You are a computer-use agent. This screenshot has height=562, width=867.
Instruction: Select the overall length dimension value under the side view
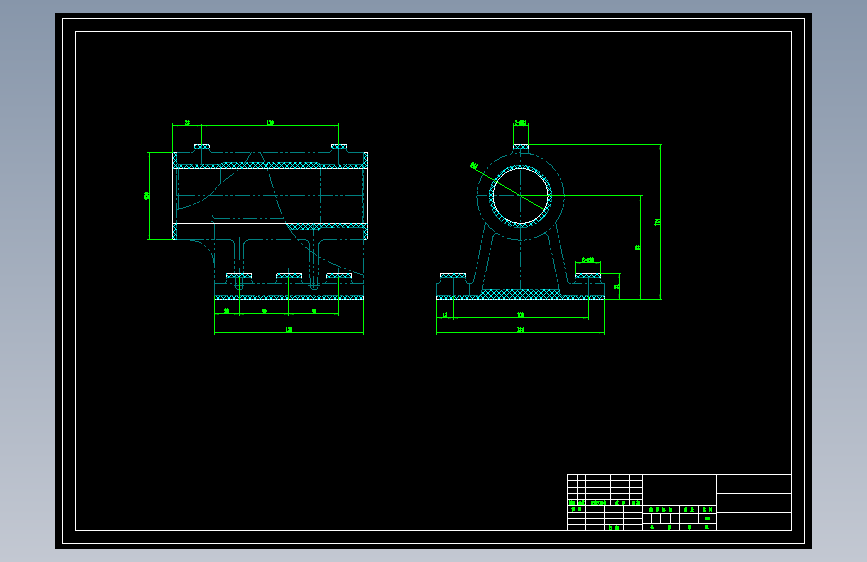[289, 329]
